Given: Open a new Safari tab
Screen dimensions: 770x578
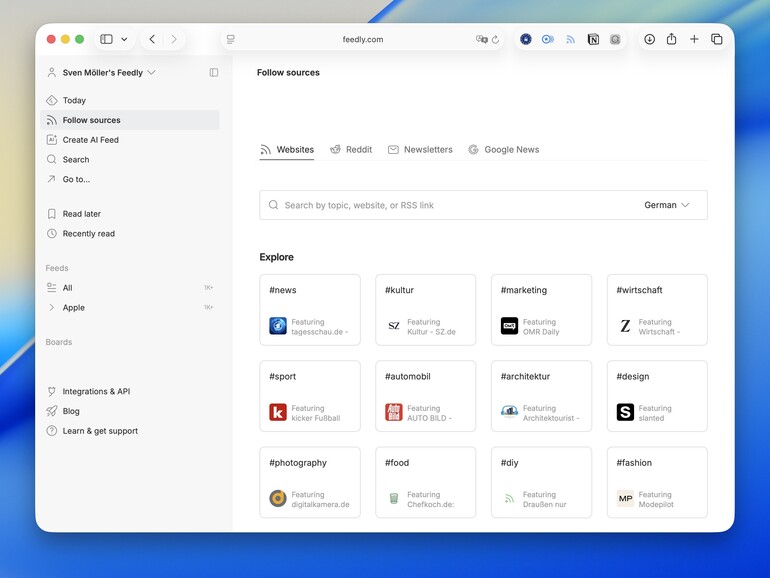Looking at the screenshot, I should (694, 39).
